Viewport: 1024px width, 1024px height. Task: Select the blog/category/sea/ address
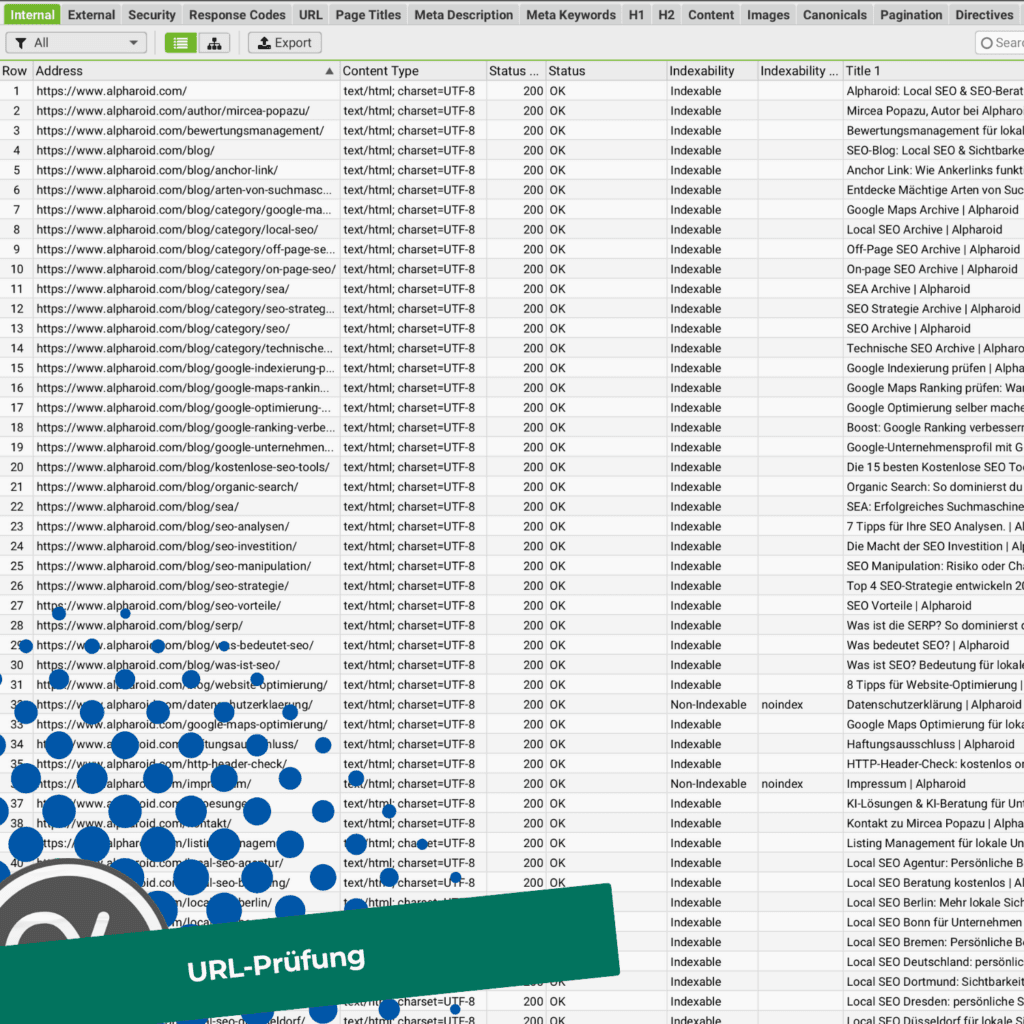[x=163, y=289]
